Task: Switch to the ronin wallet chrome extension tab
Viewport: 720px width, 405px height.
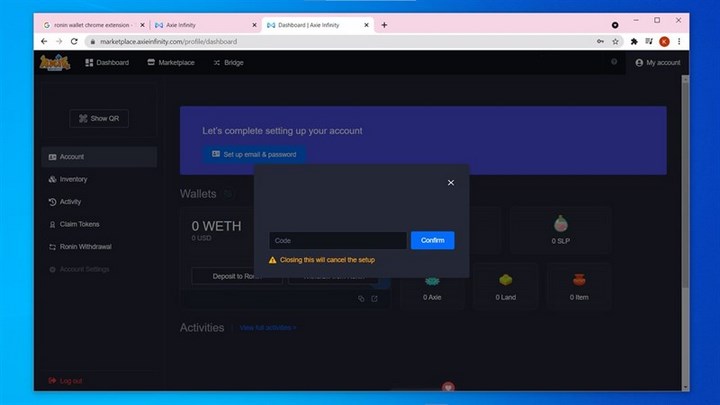Action: click(90, 25)
